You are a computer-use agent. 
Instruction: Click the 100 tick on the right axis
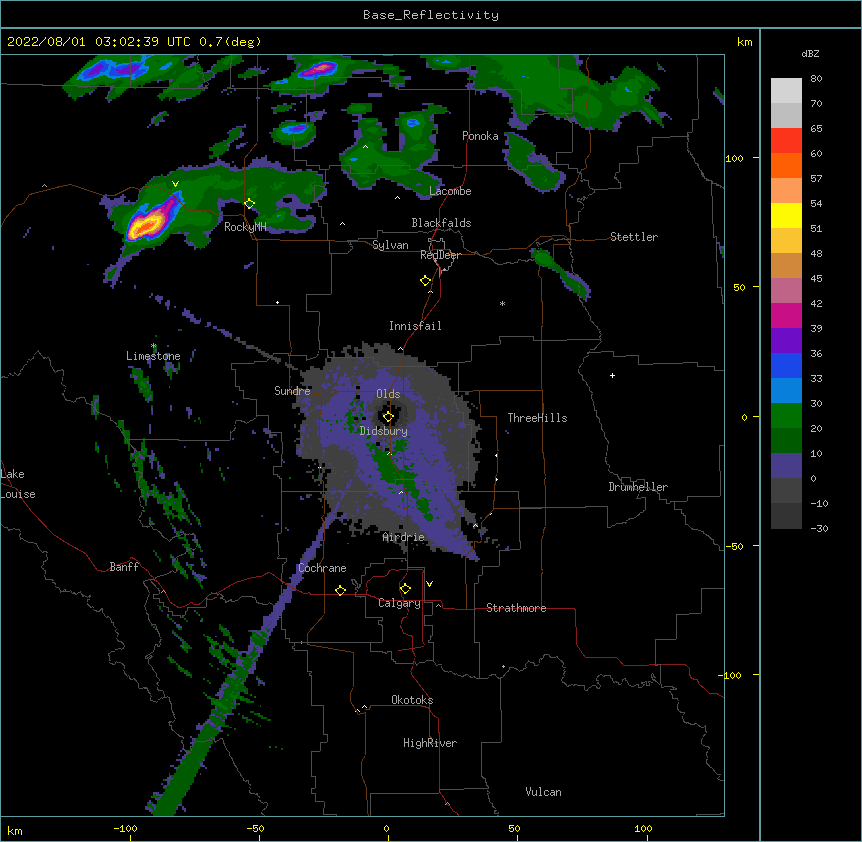[x=734, y=158]
